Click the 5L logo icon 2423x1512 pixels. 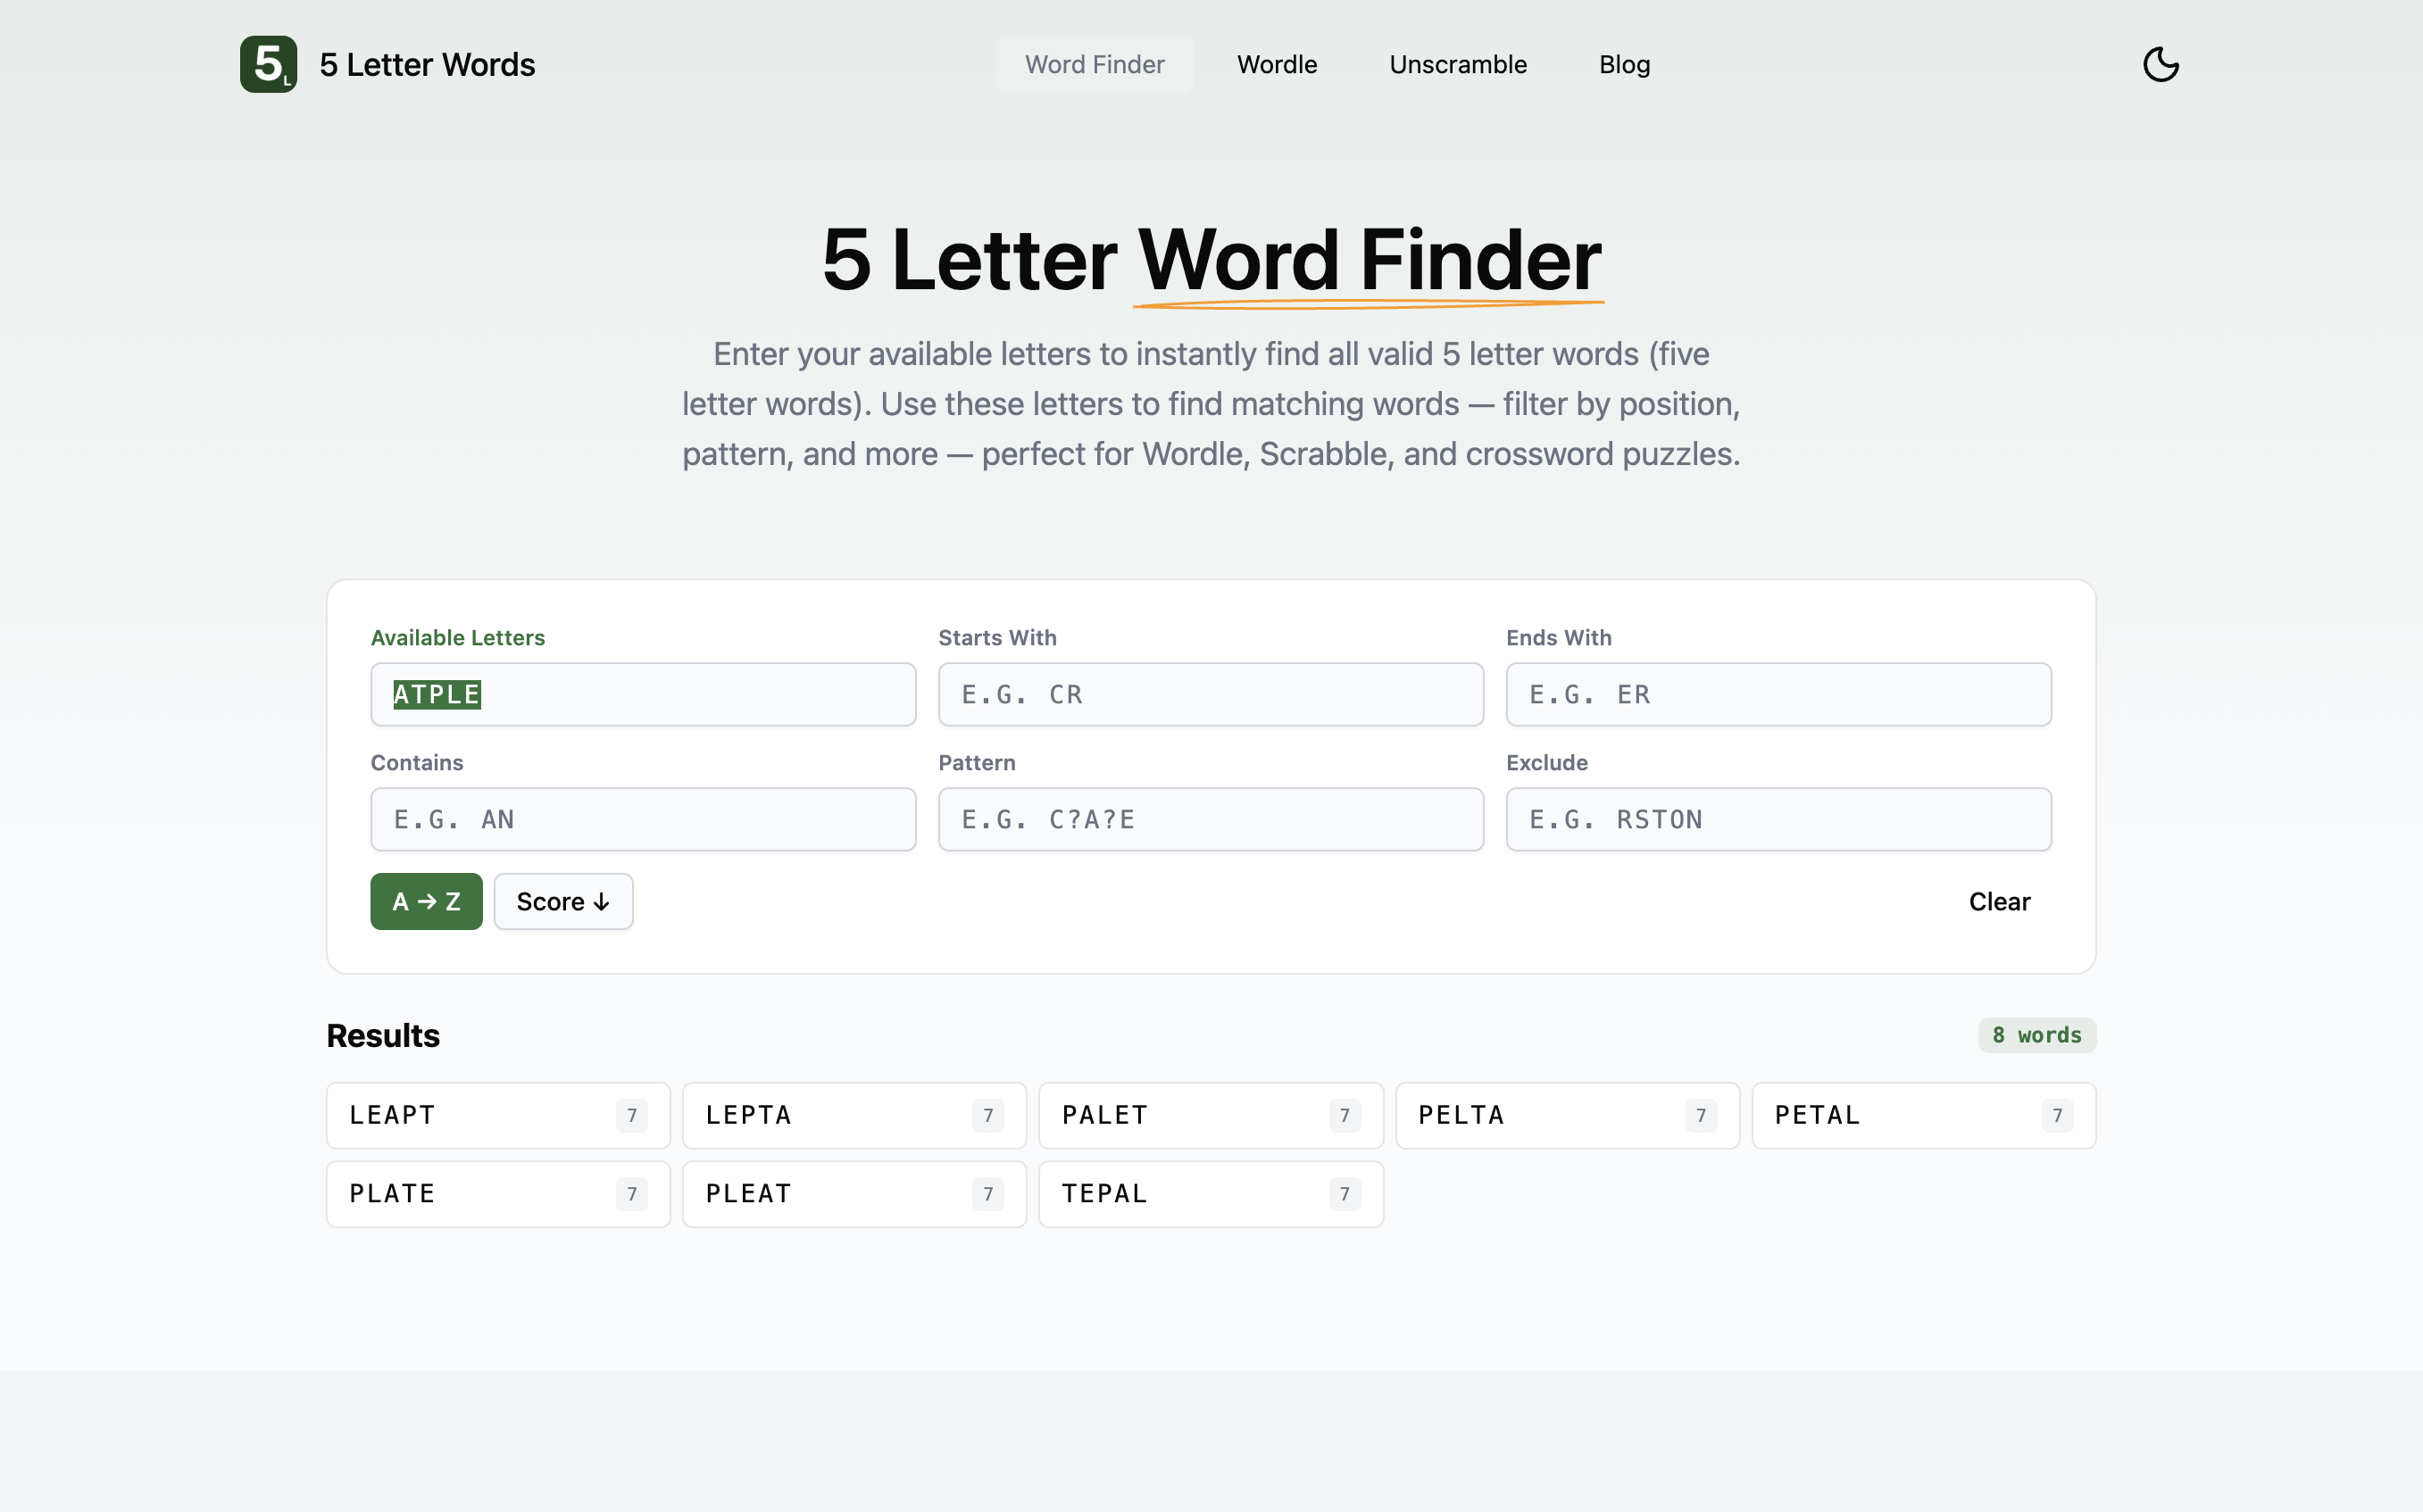point(268,63)
